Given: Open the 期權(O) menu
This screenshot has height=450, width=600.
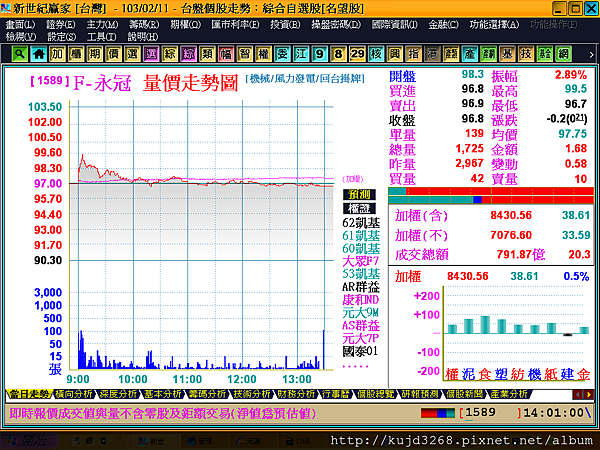Looking at the screenshot, I should tap(185, 25).
